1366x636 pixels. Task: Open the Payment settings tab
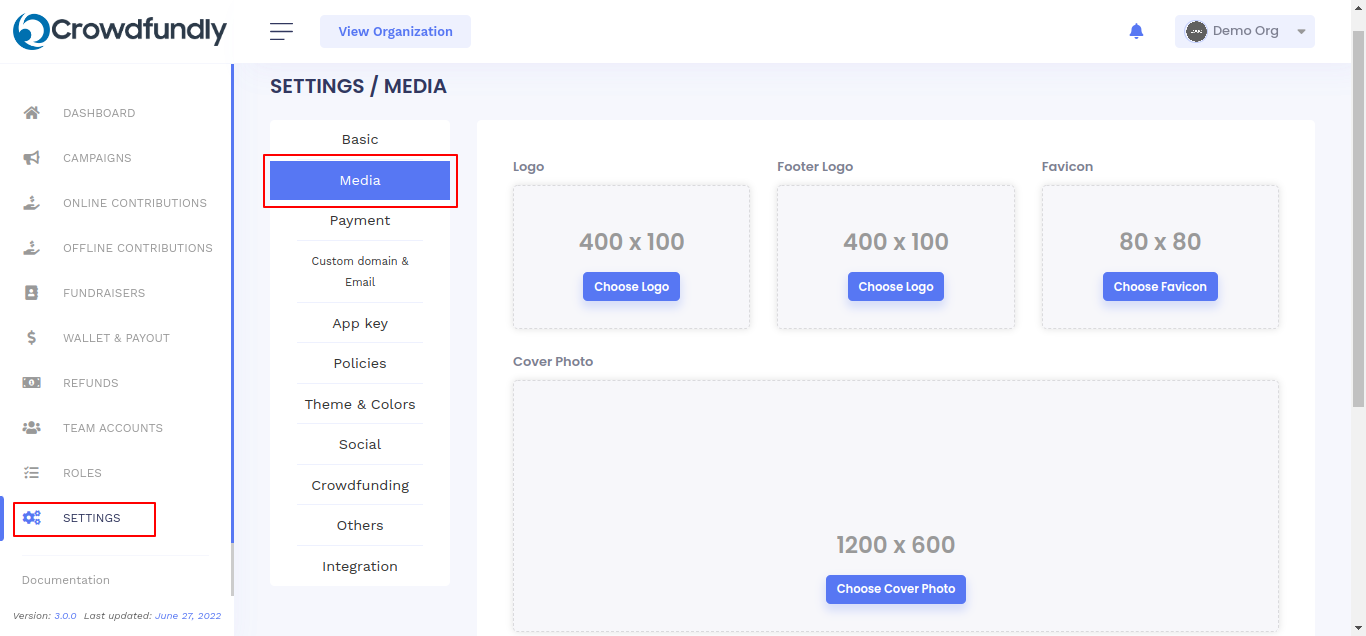pos(360,221)
